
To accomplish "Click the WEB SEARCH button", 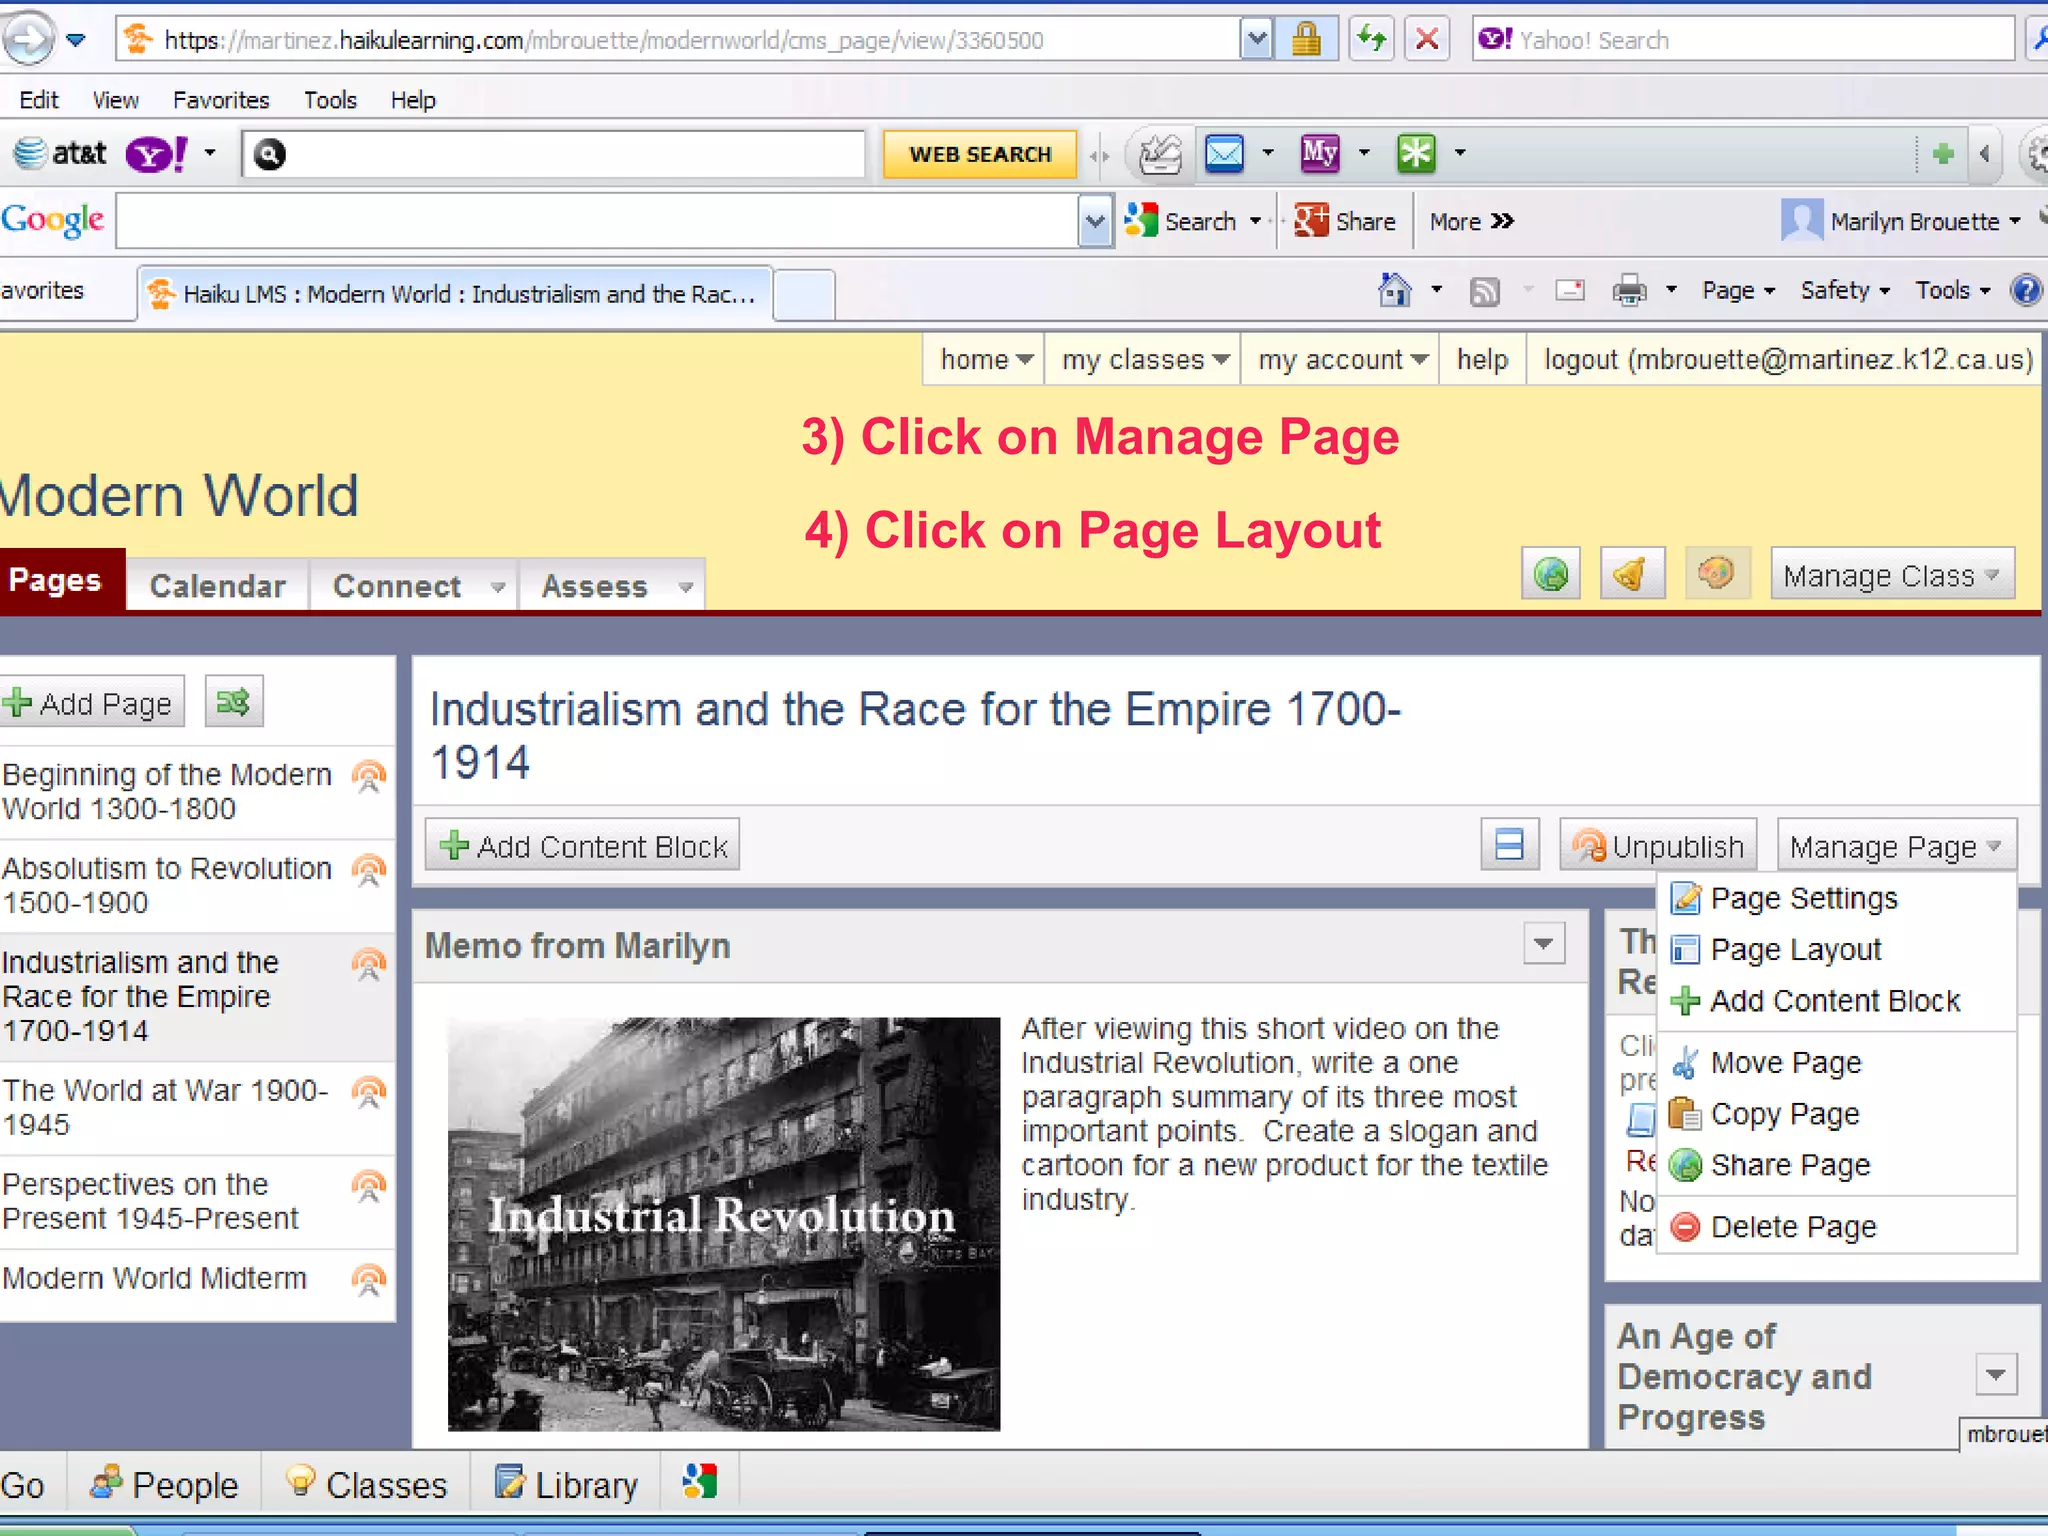I will (x=980, y=154).
